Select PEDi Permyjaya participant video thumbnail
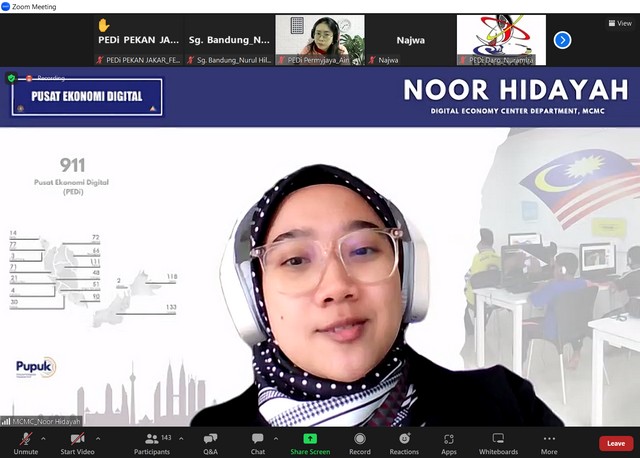 click(319, 40)
